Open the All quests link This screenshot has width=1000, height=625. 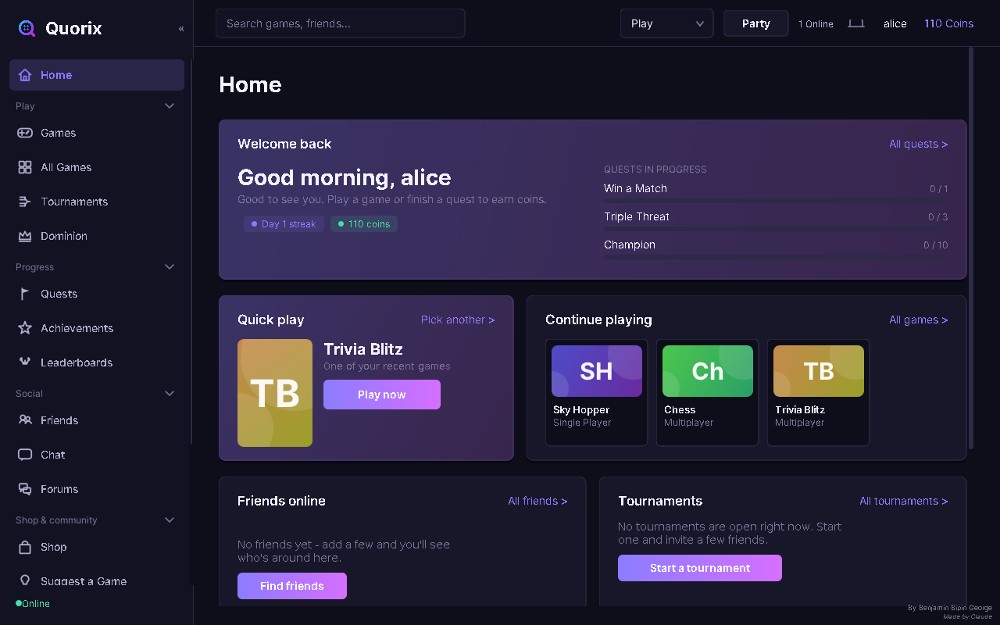tap(918, 144)
